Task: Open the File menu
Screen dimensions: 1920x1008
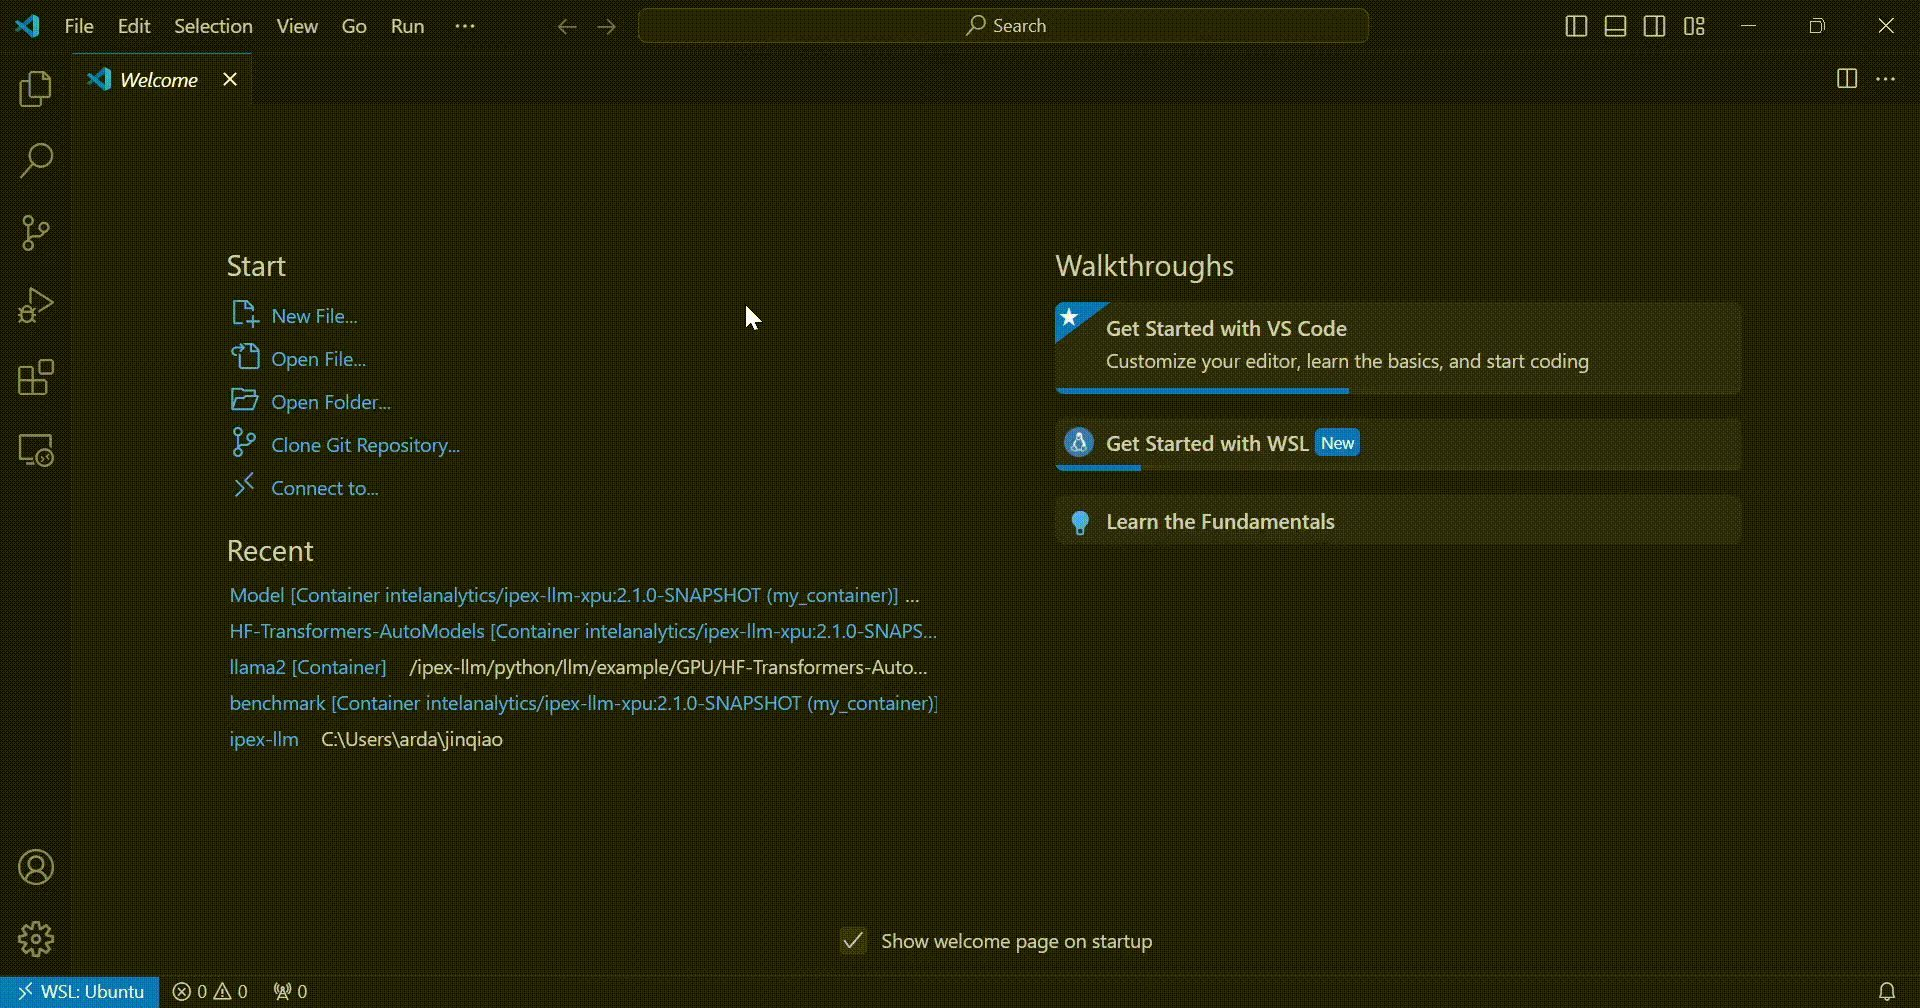Action: tap(79, 26)
